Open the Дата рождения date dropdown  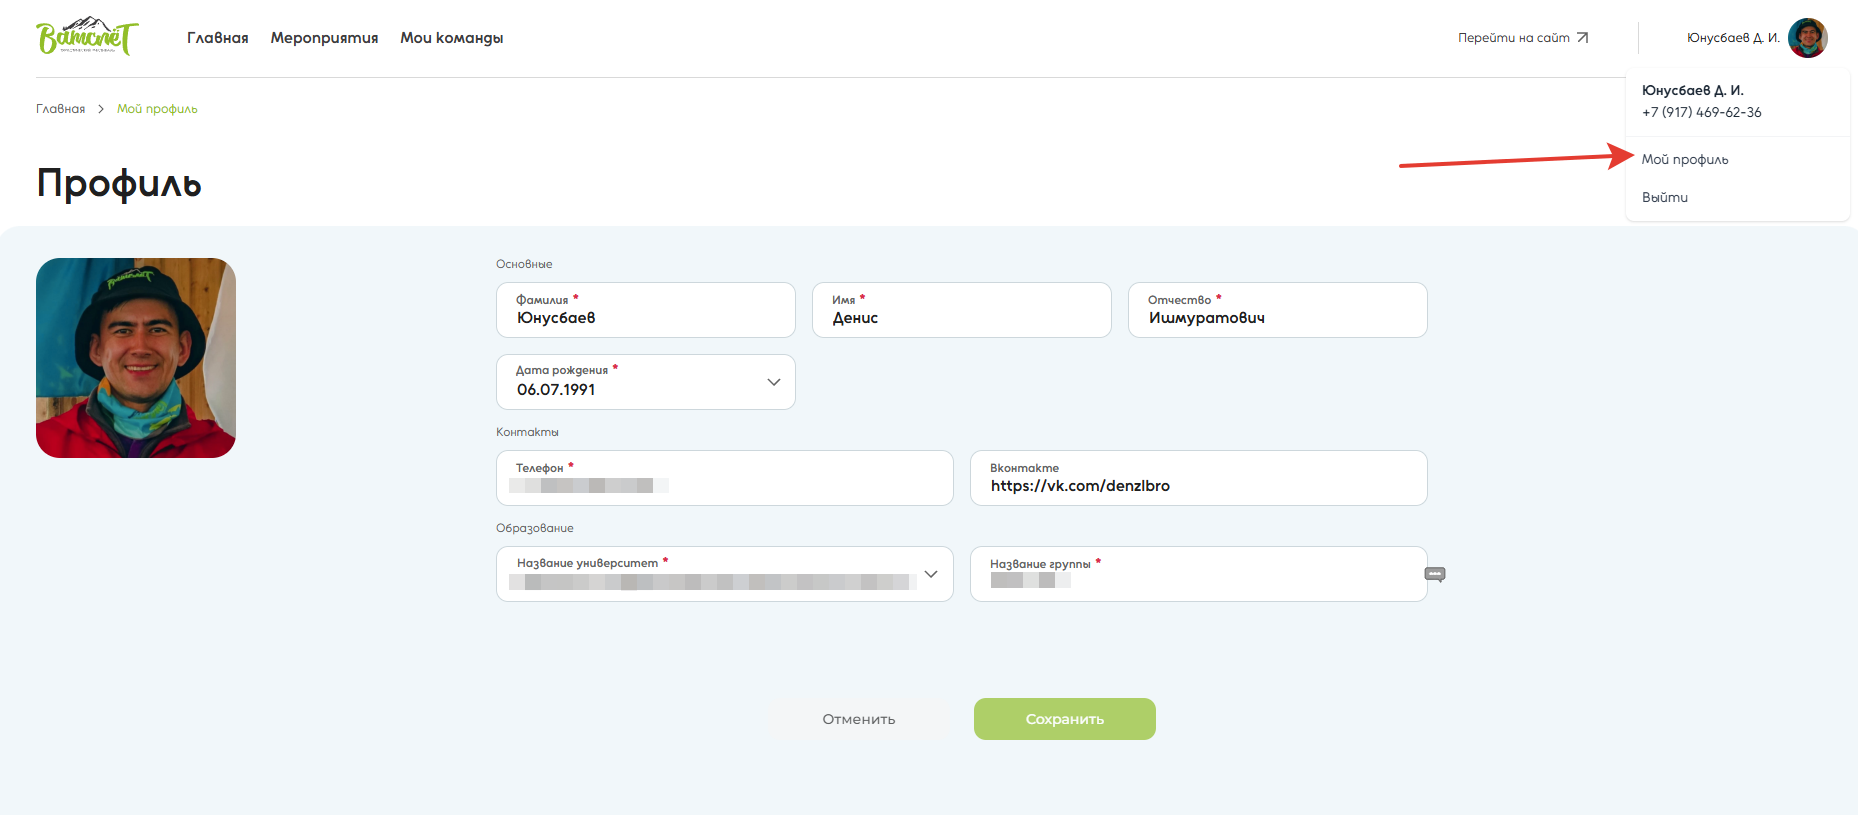tap(646, 382)
